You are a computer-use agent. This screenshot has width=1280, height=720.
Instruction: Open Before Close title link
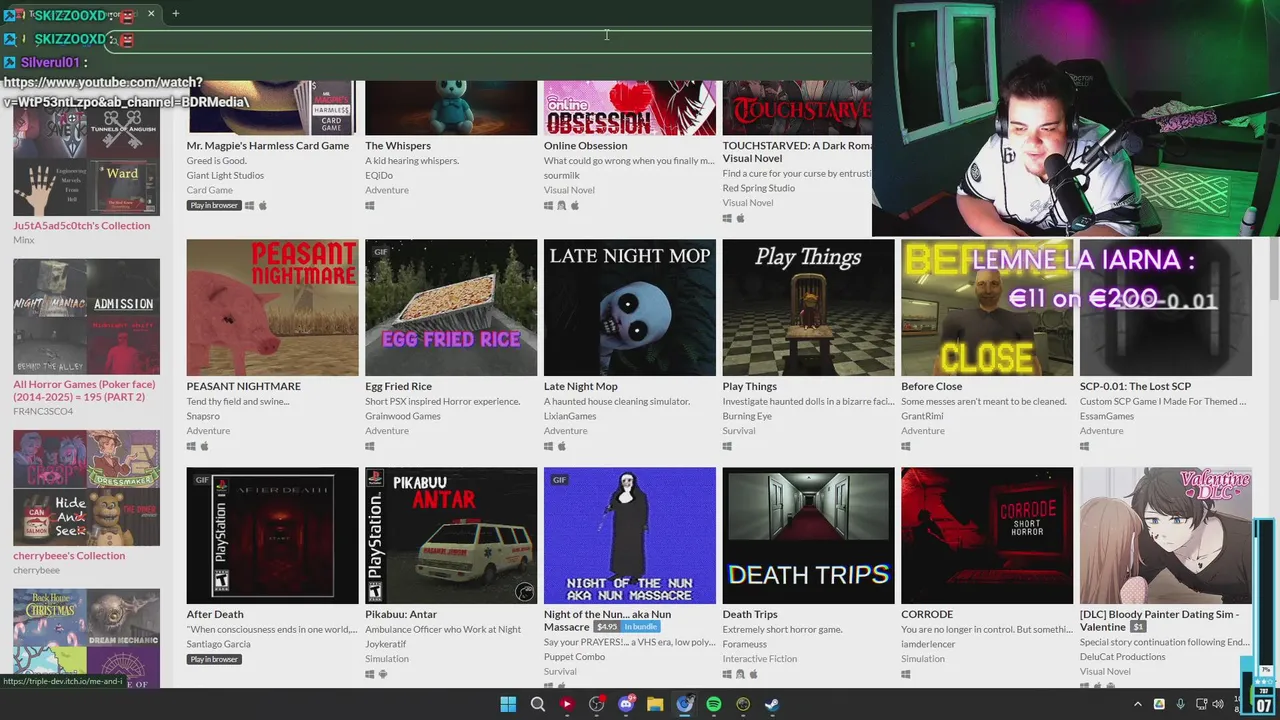click(x=931, y=386)
